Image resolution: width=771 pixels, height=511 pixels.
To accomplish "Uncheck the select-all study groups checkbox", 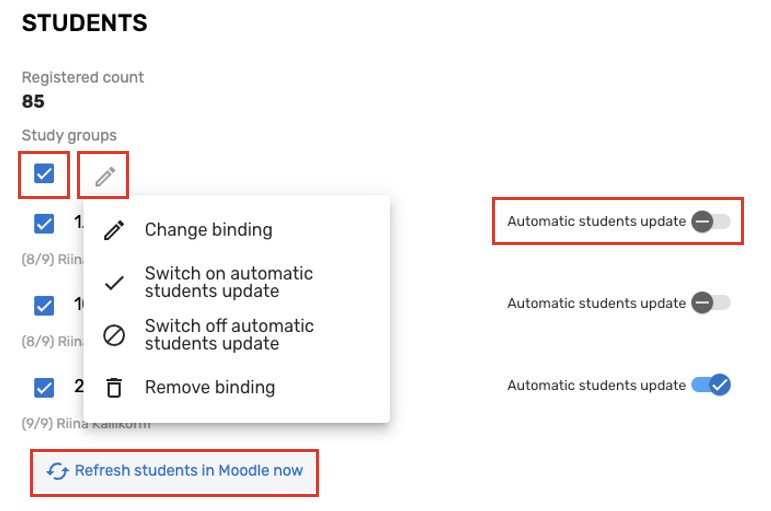I will click(x=44, y=174).
